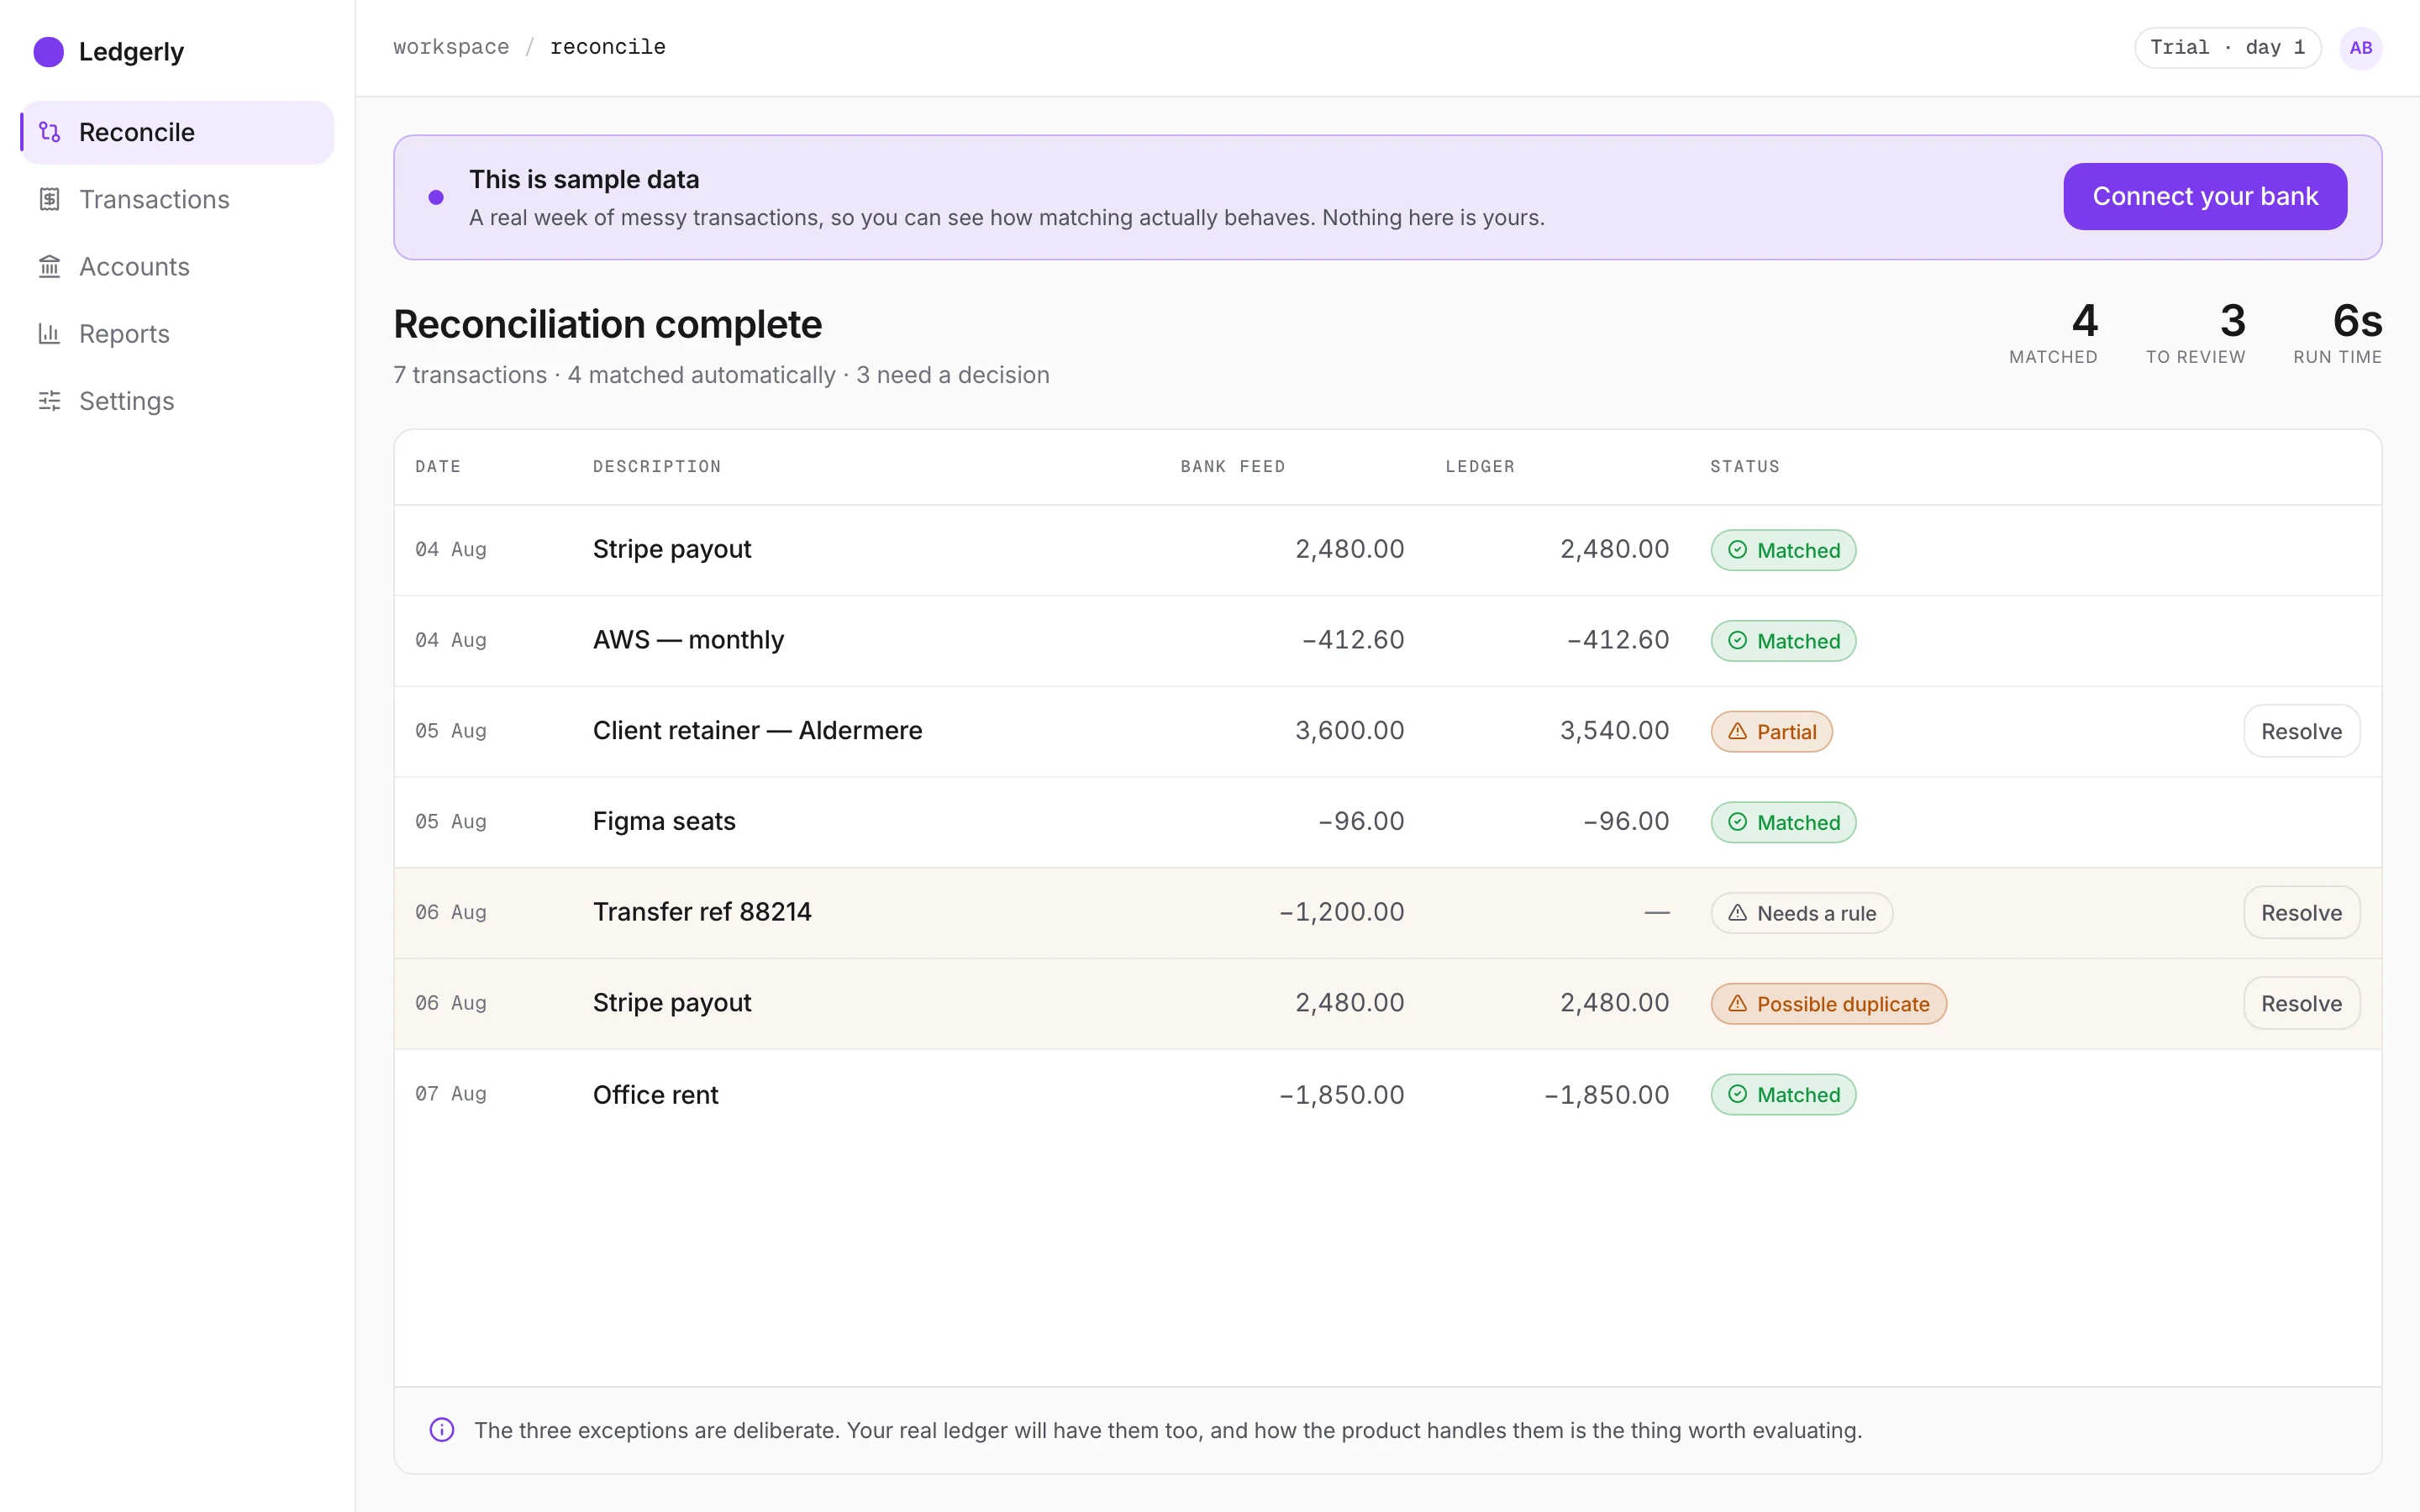Image resolution: width=2420 pixels, height=1512 pixels.
Task: Click the warning icon in the Partial badge
Action: pos(1738,732)
